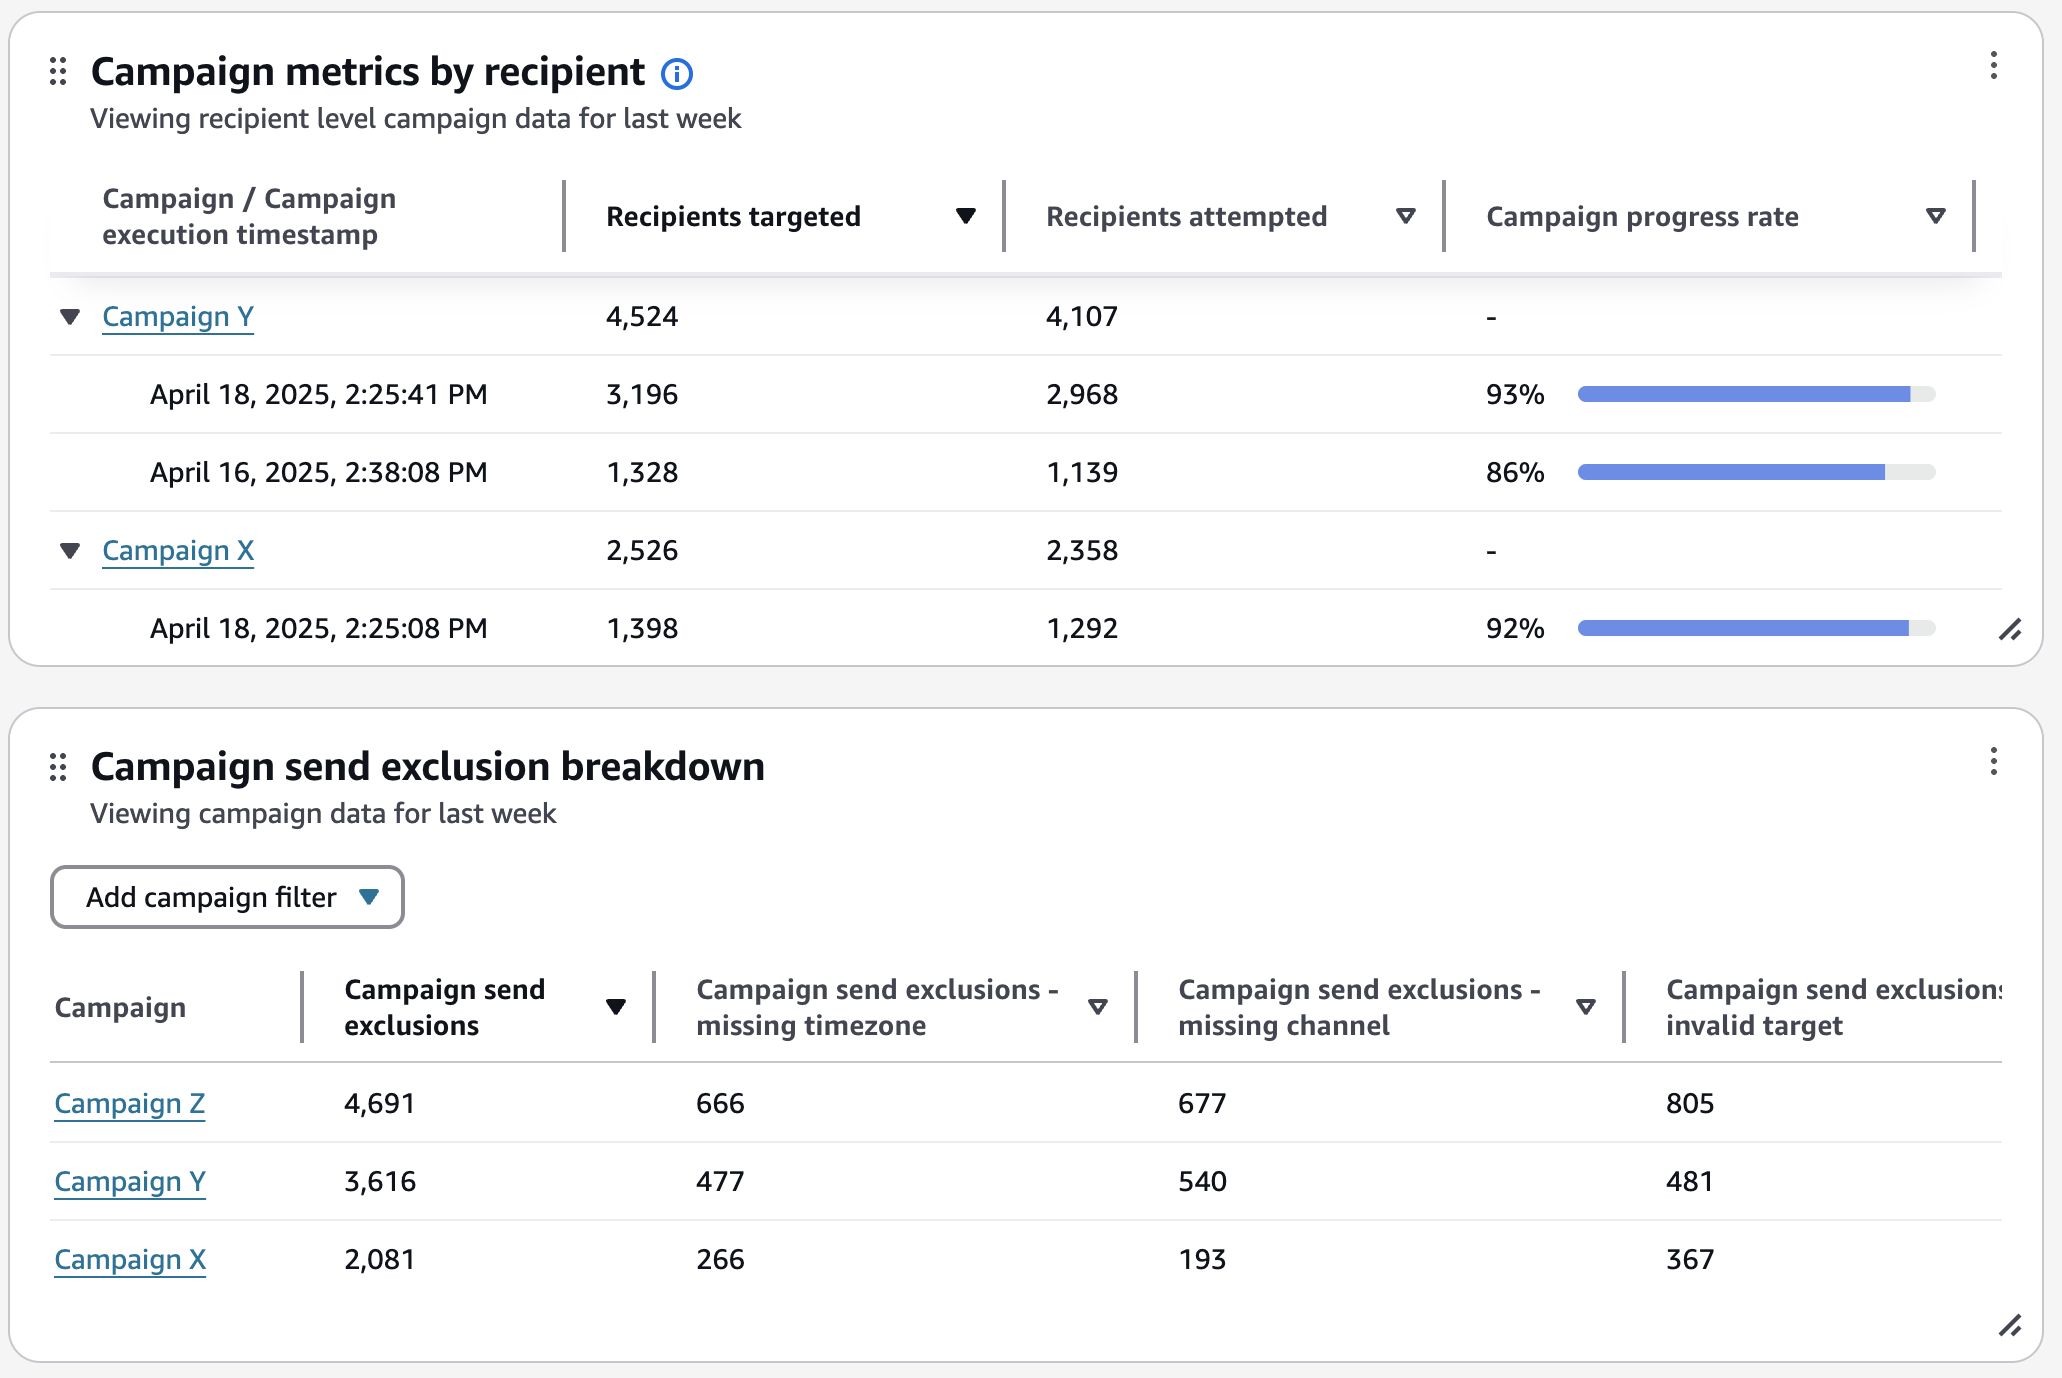The image size is (2062, 1378).
Task: Open kebab menu of exclusion breakdown widget
Action: (x=1993, y=762)
